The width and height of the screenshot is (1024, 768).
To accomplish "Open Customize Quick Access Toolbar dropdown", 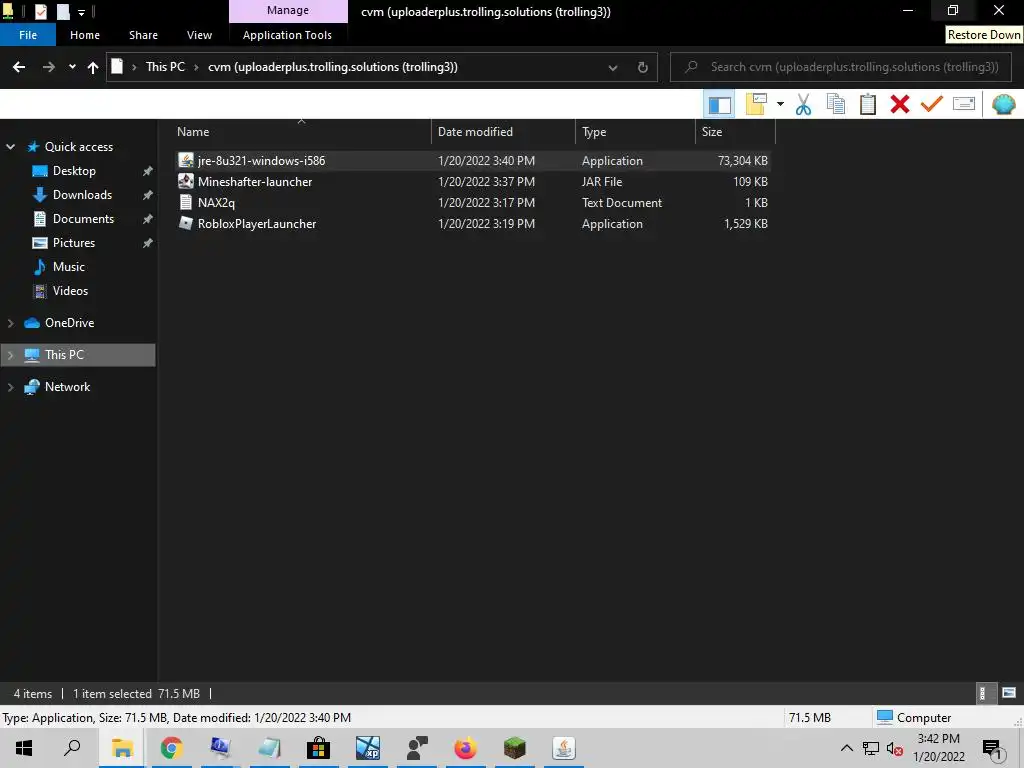I will [x=82, y=12].
